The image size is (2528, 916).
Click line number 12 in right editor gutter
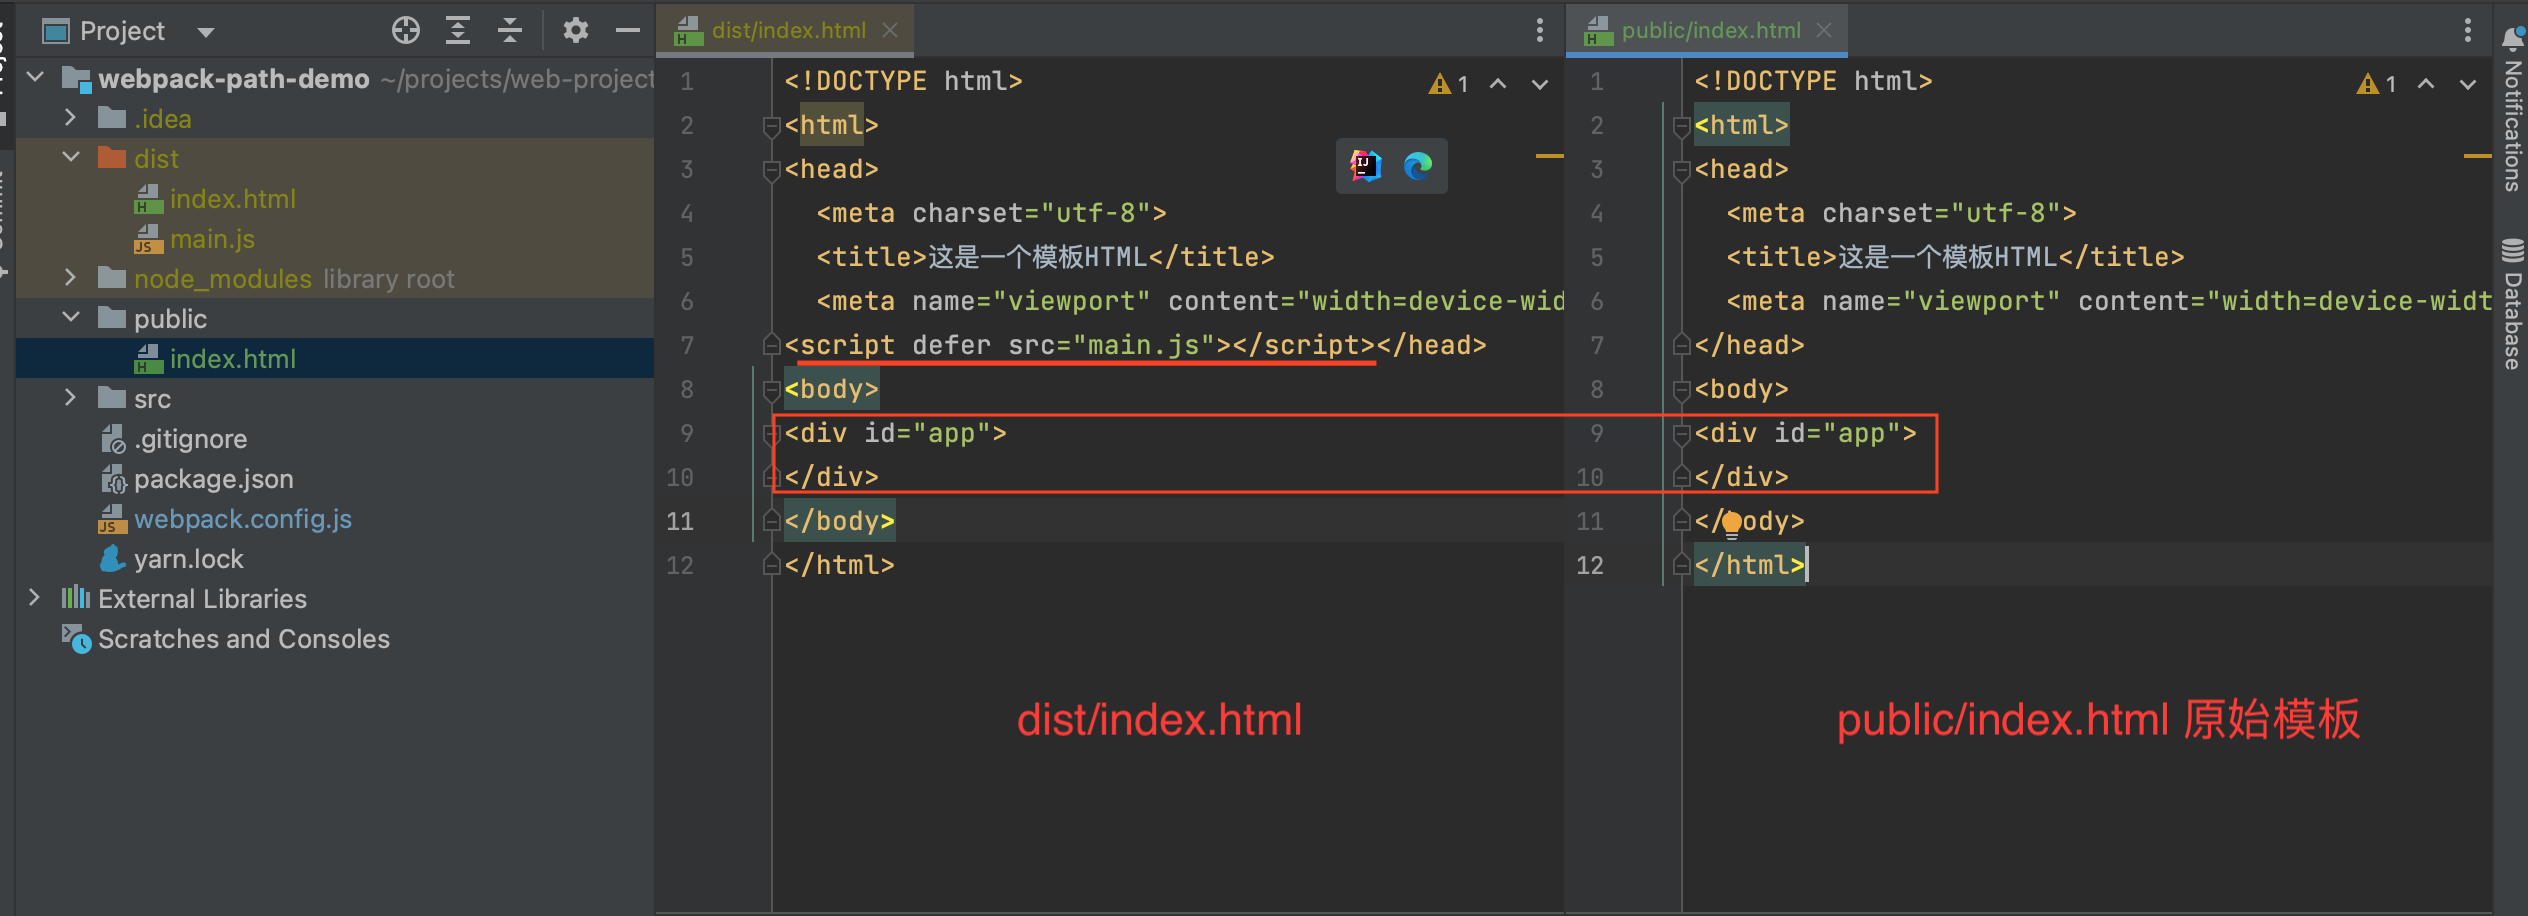click(x=1590, y=566)
